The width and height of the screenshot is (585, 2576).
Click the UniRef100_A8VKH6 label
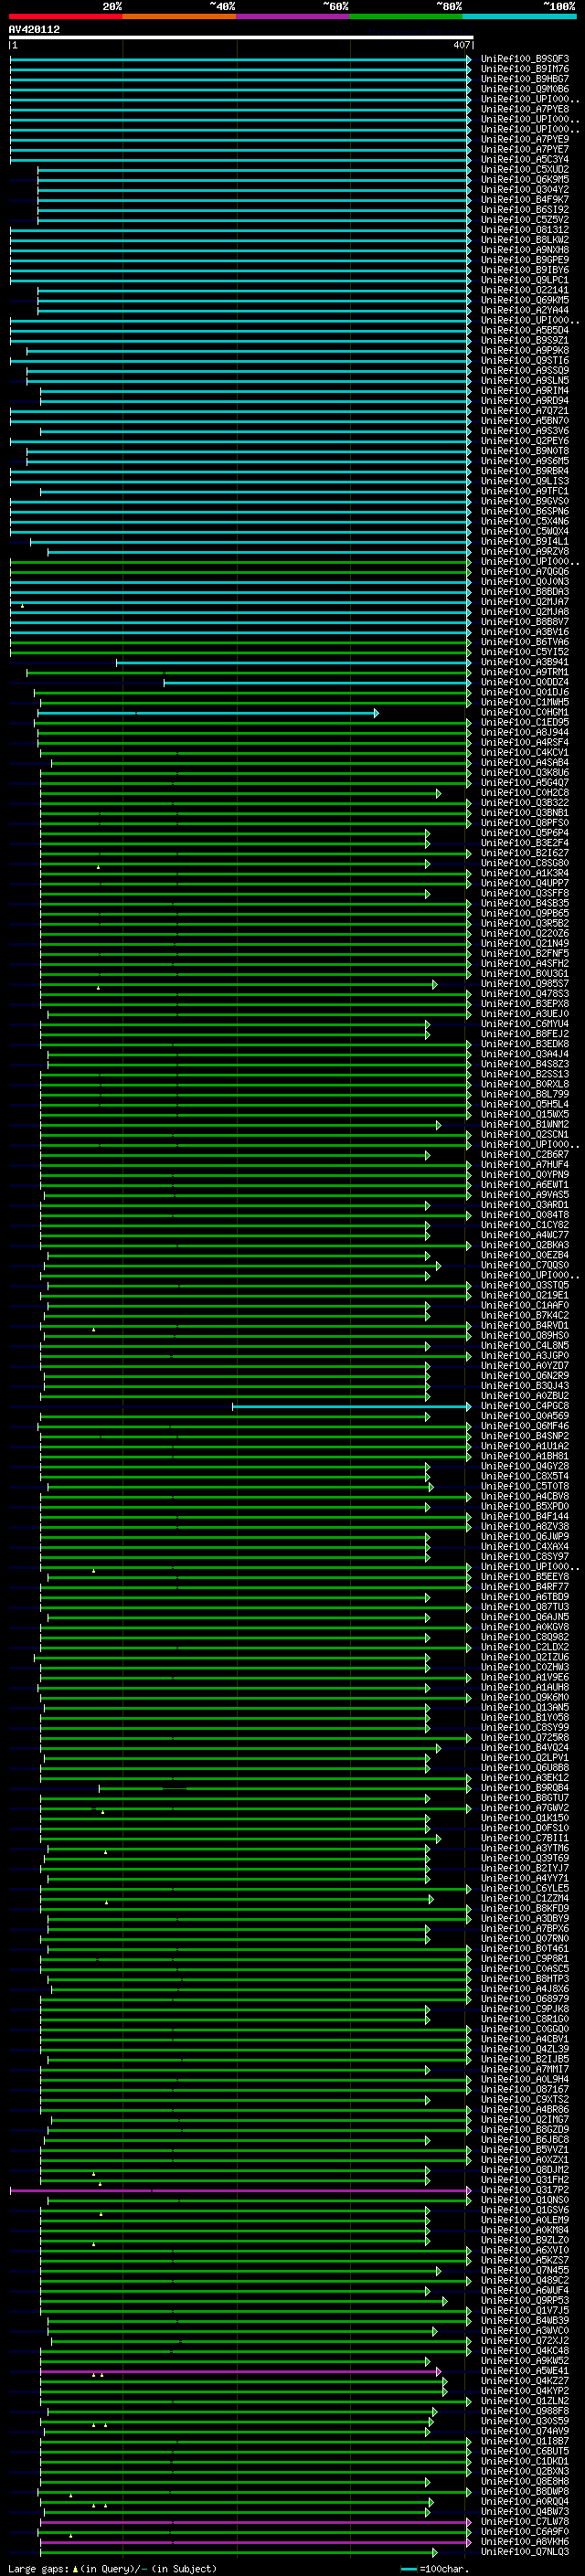coord(524,2541)
